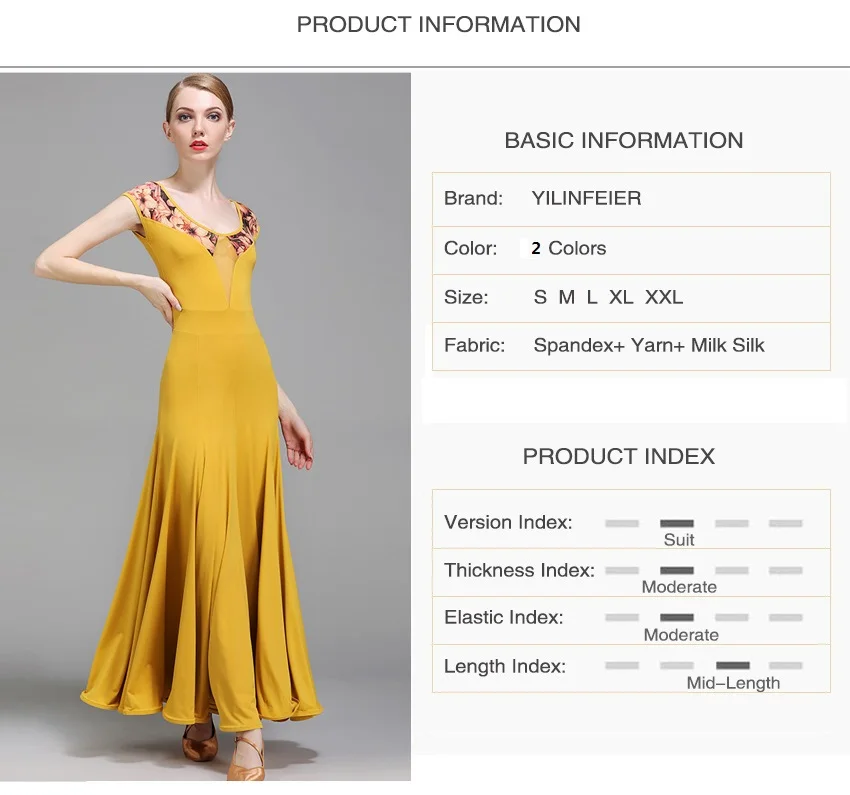This screenshot has height=795, width=850.
Task: Click the last Length Index bar
Action: pyautogui.click(x=785, y=665)
